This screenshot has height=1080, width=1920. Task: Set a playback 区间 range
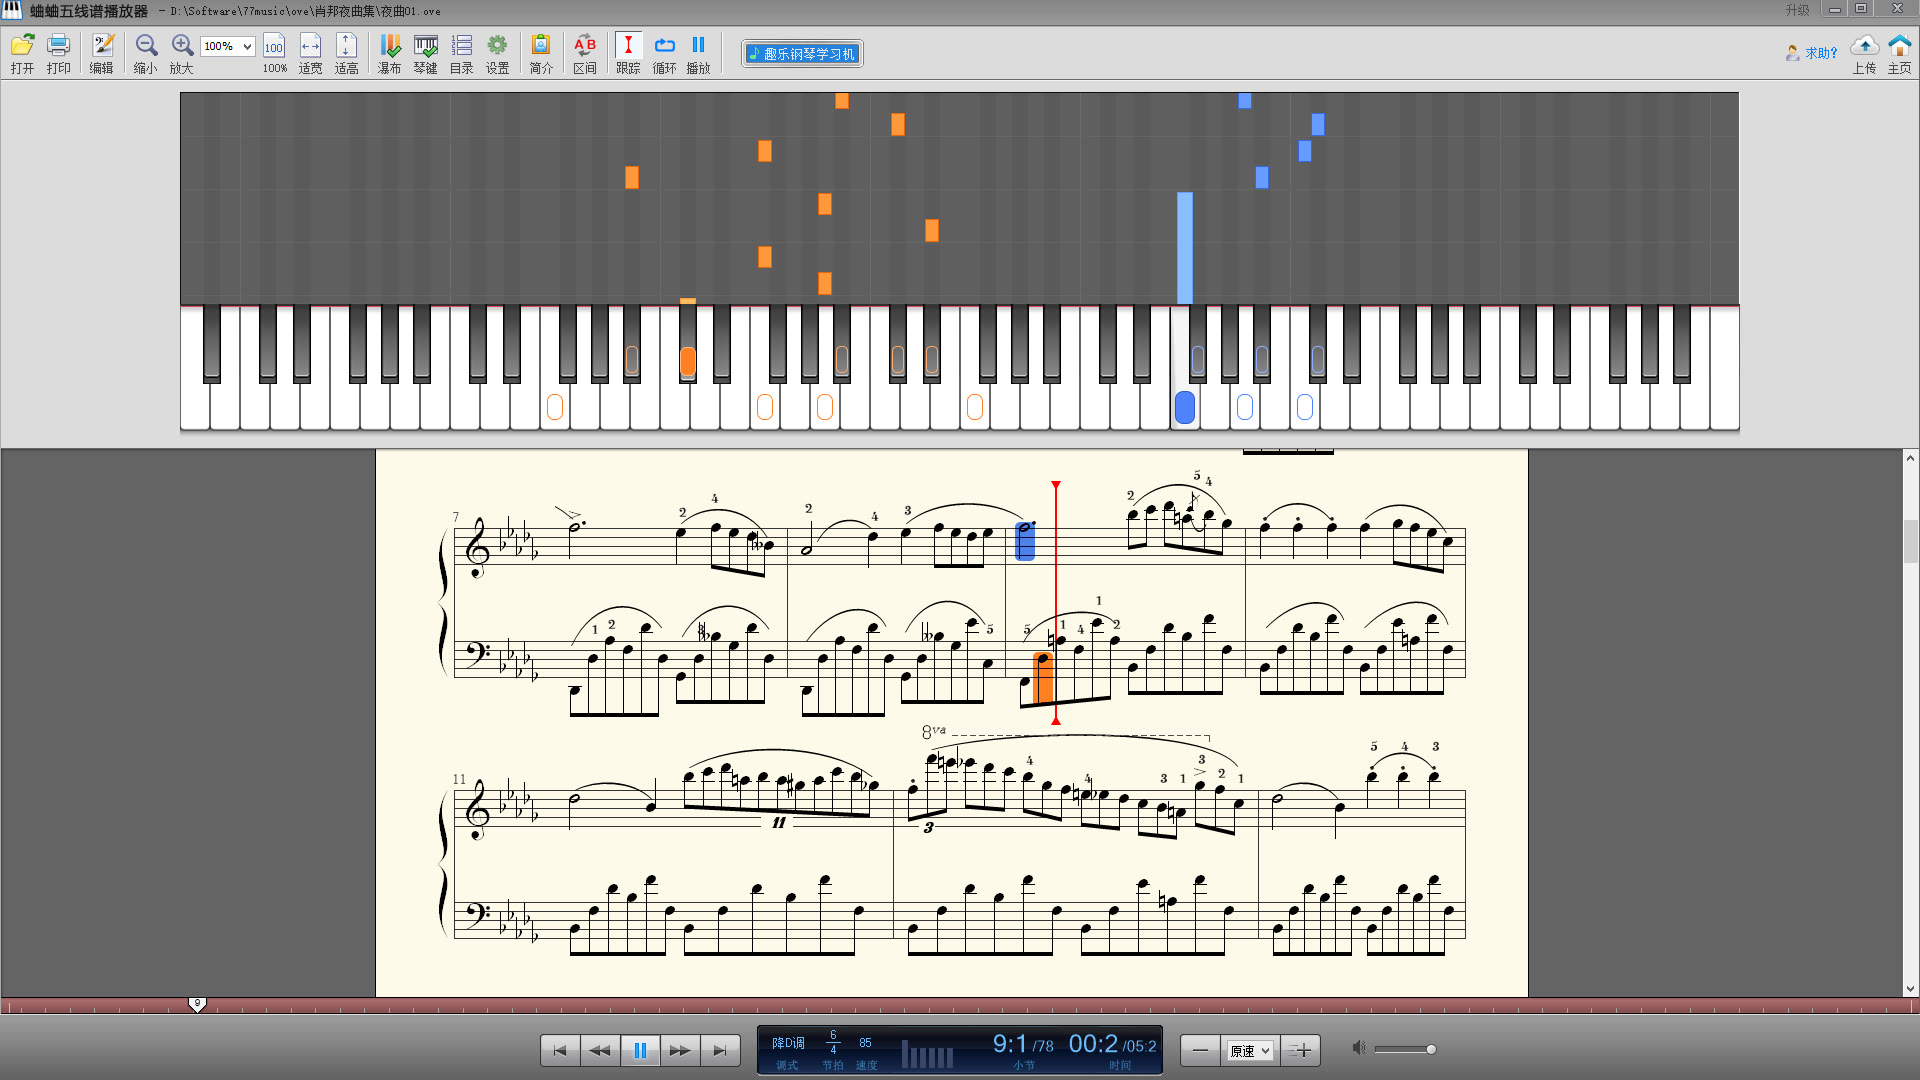[x=585, y=53]
